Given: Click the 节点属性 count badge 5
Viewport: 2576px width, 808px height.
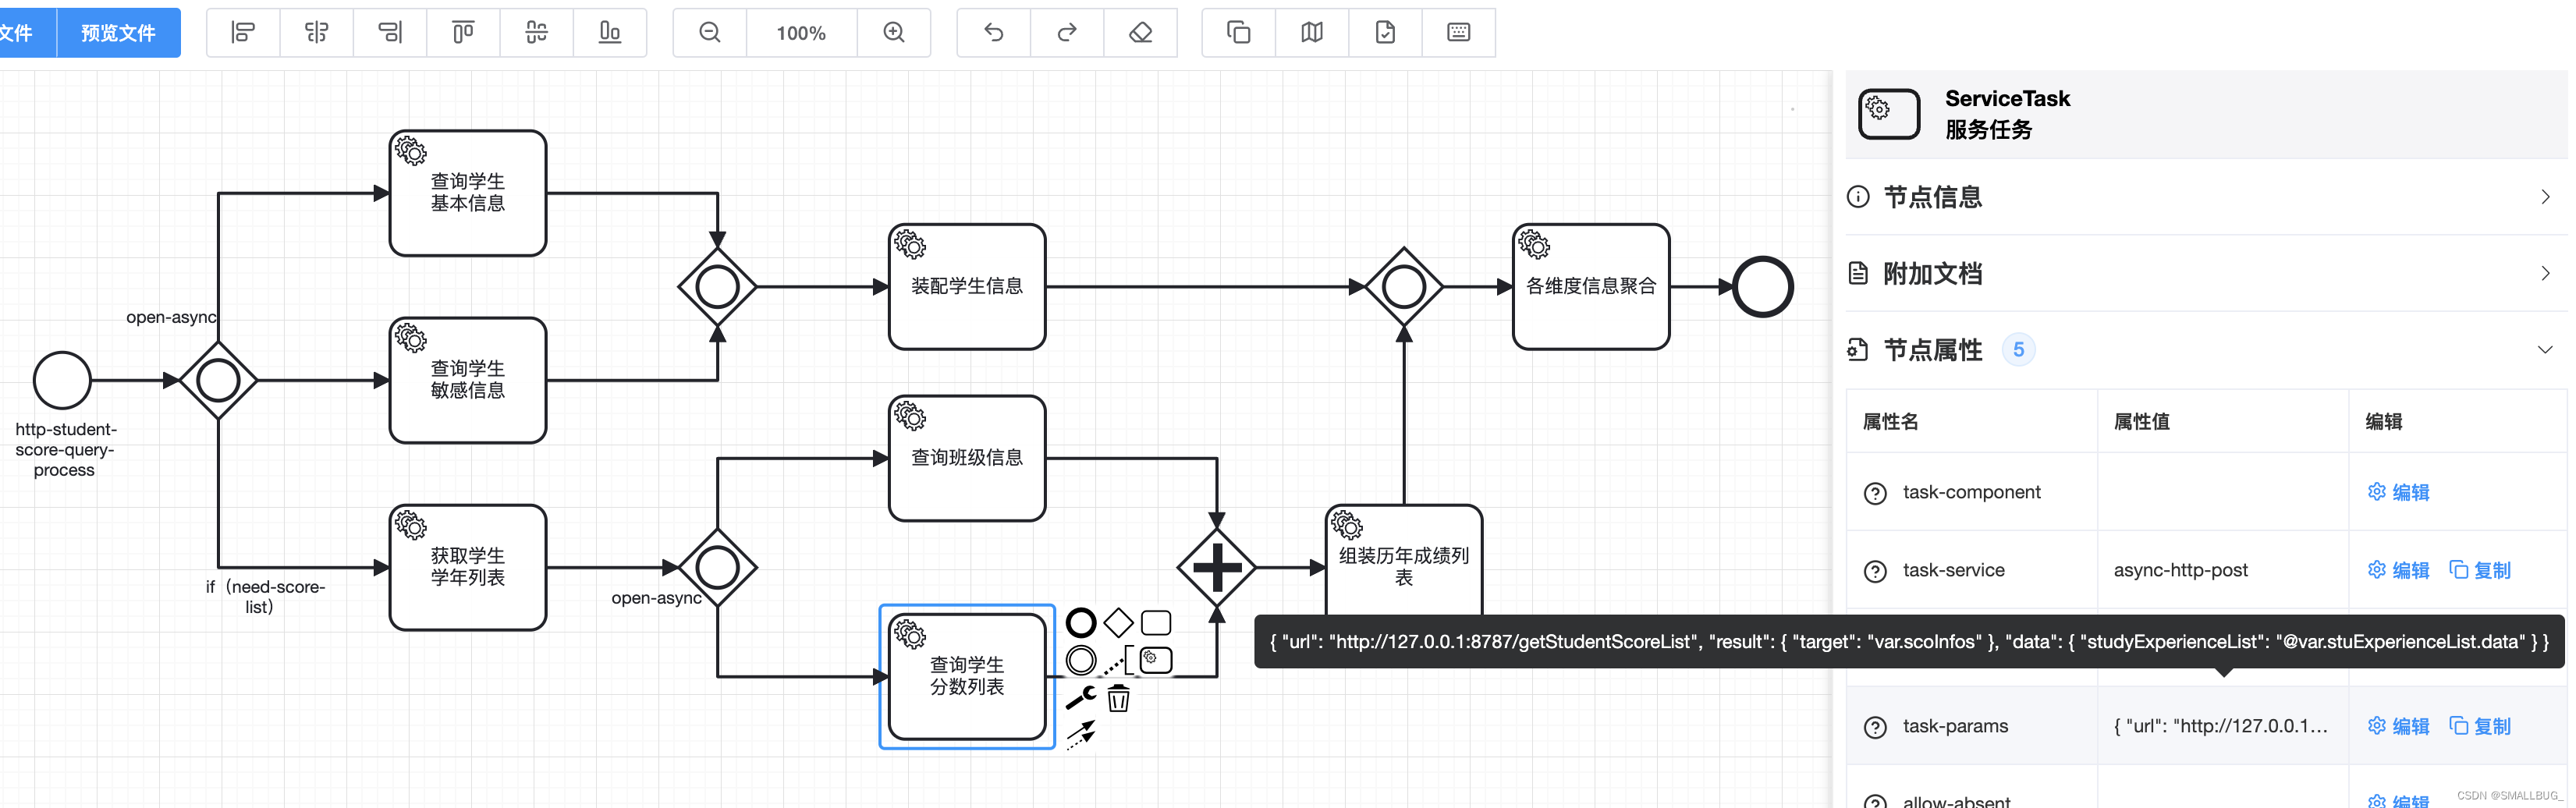Looking at the screenshot, I should click(x=2018, y=350).
